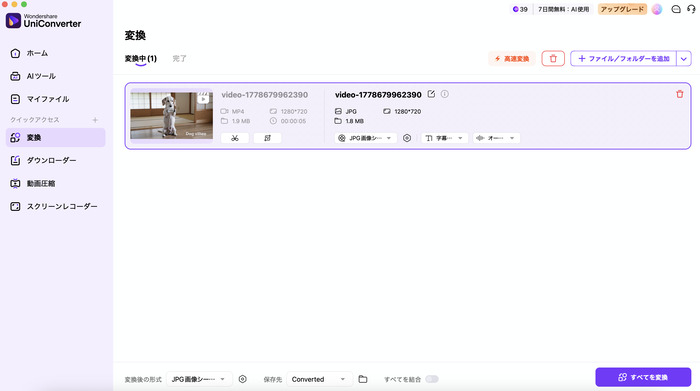Click ファイル/フォルダーを追加 button
700x391 pixels.
click(624, 58)
